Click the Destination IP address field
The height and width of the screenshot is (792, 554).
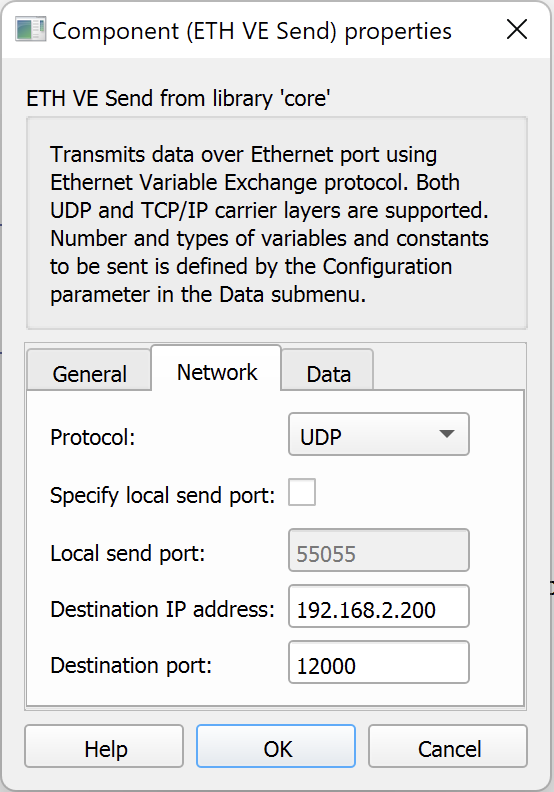(x=379, y=606)
